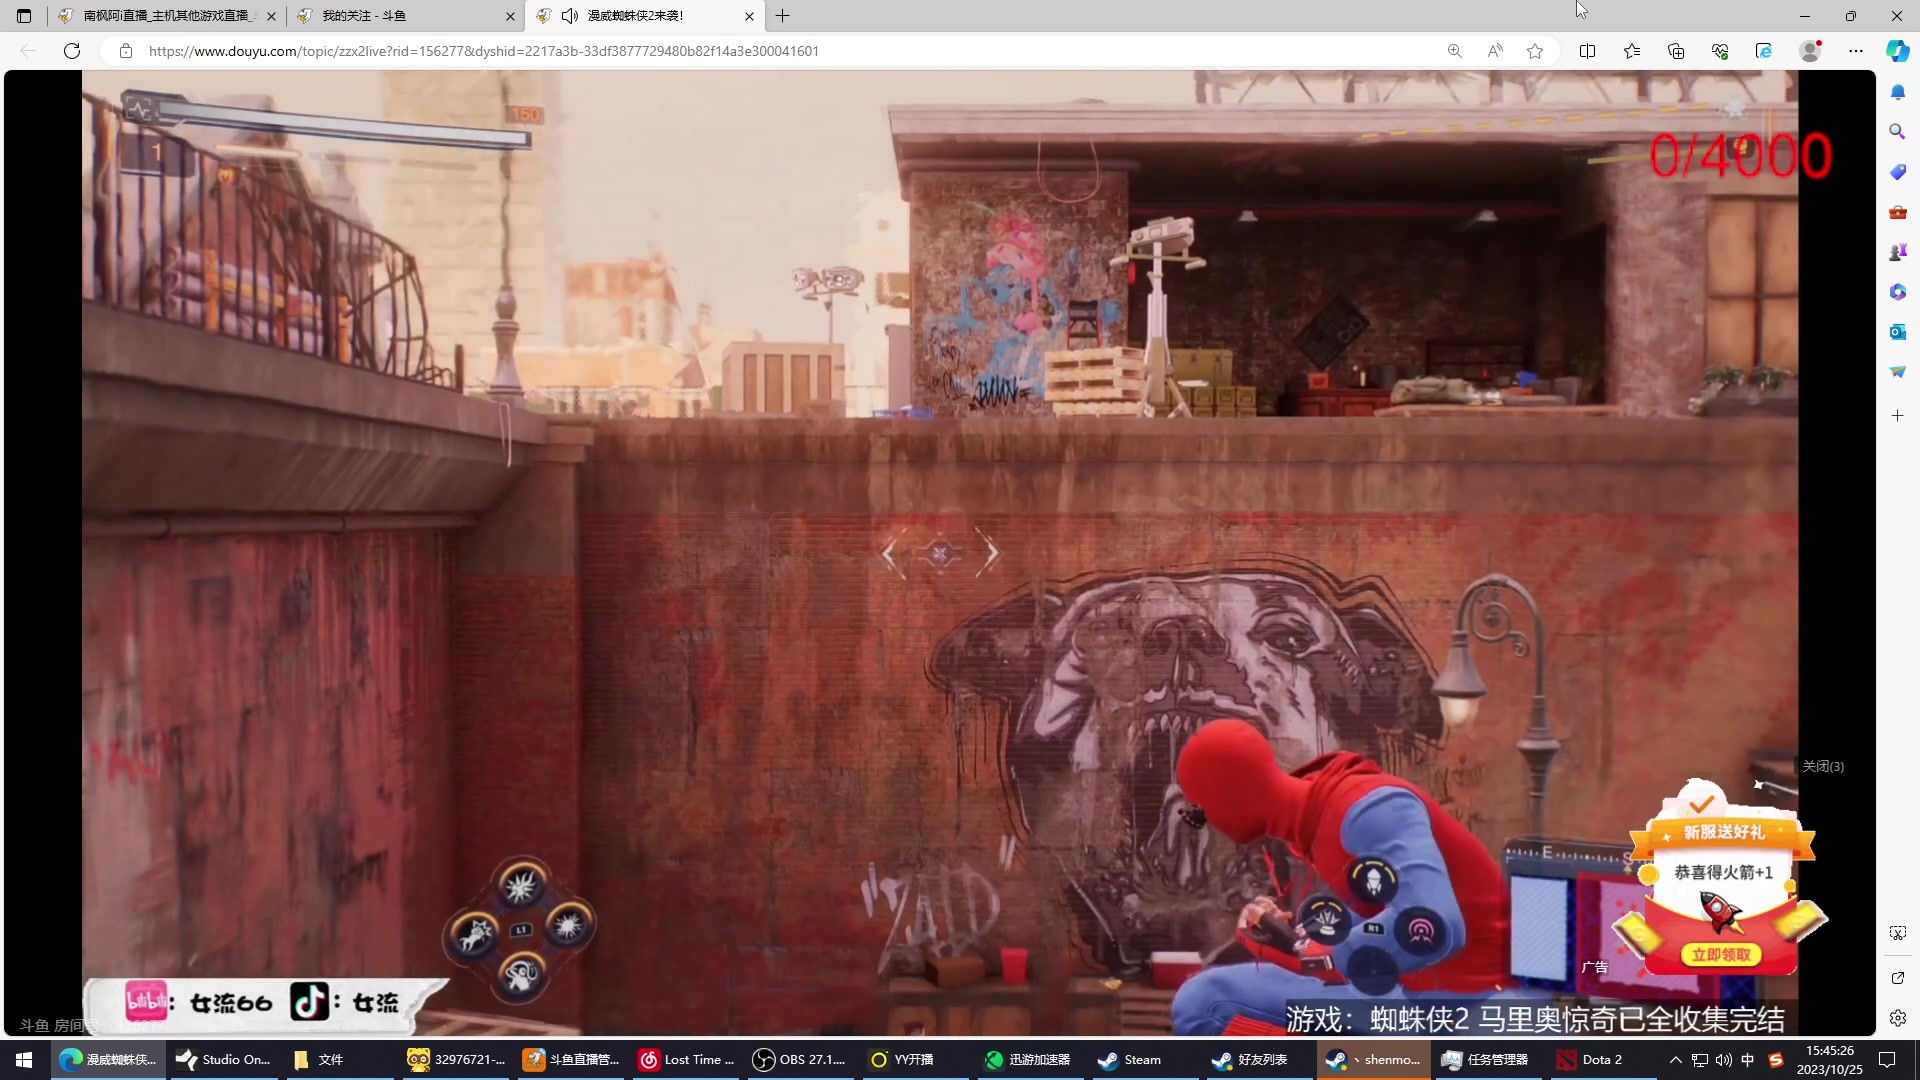The height and width of the screenshot is (1080, 1920).
Task: Open a new browser tab
Action: point(783,16)
